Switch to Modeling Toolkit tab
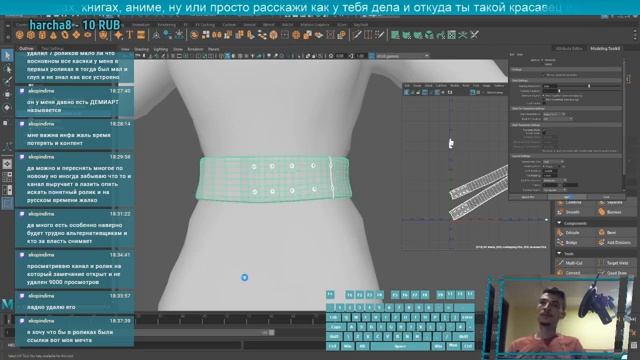 click(x=605, y=49)
